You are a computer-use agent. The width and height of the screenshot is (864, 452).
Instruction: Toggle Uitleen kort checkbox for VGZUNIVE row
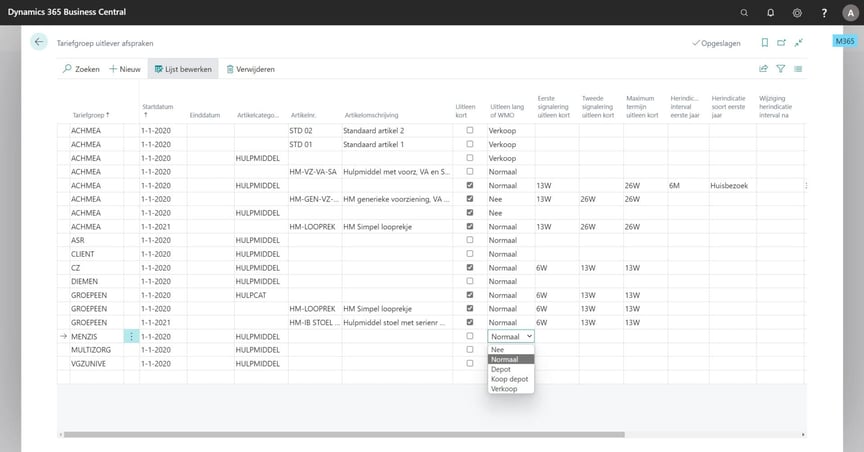(469, 363)
